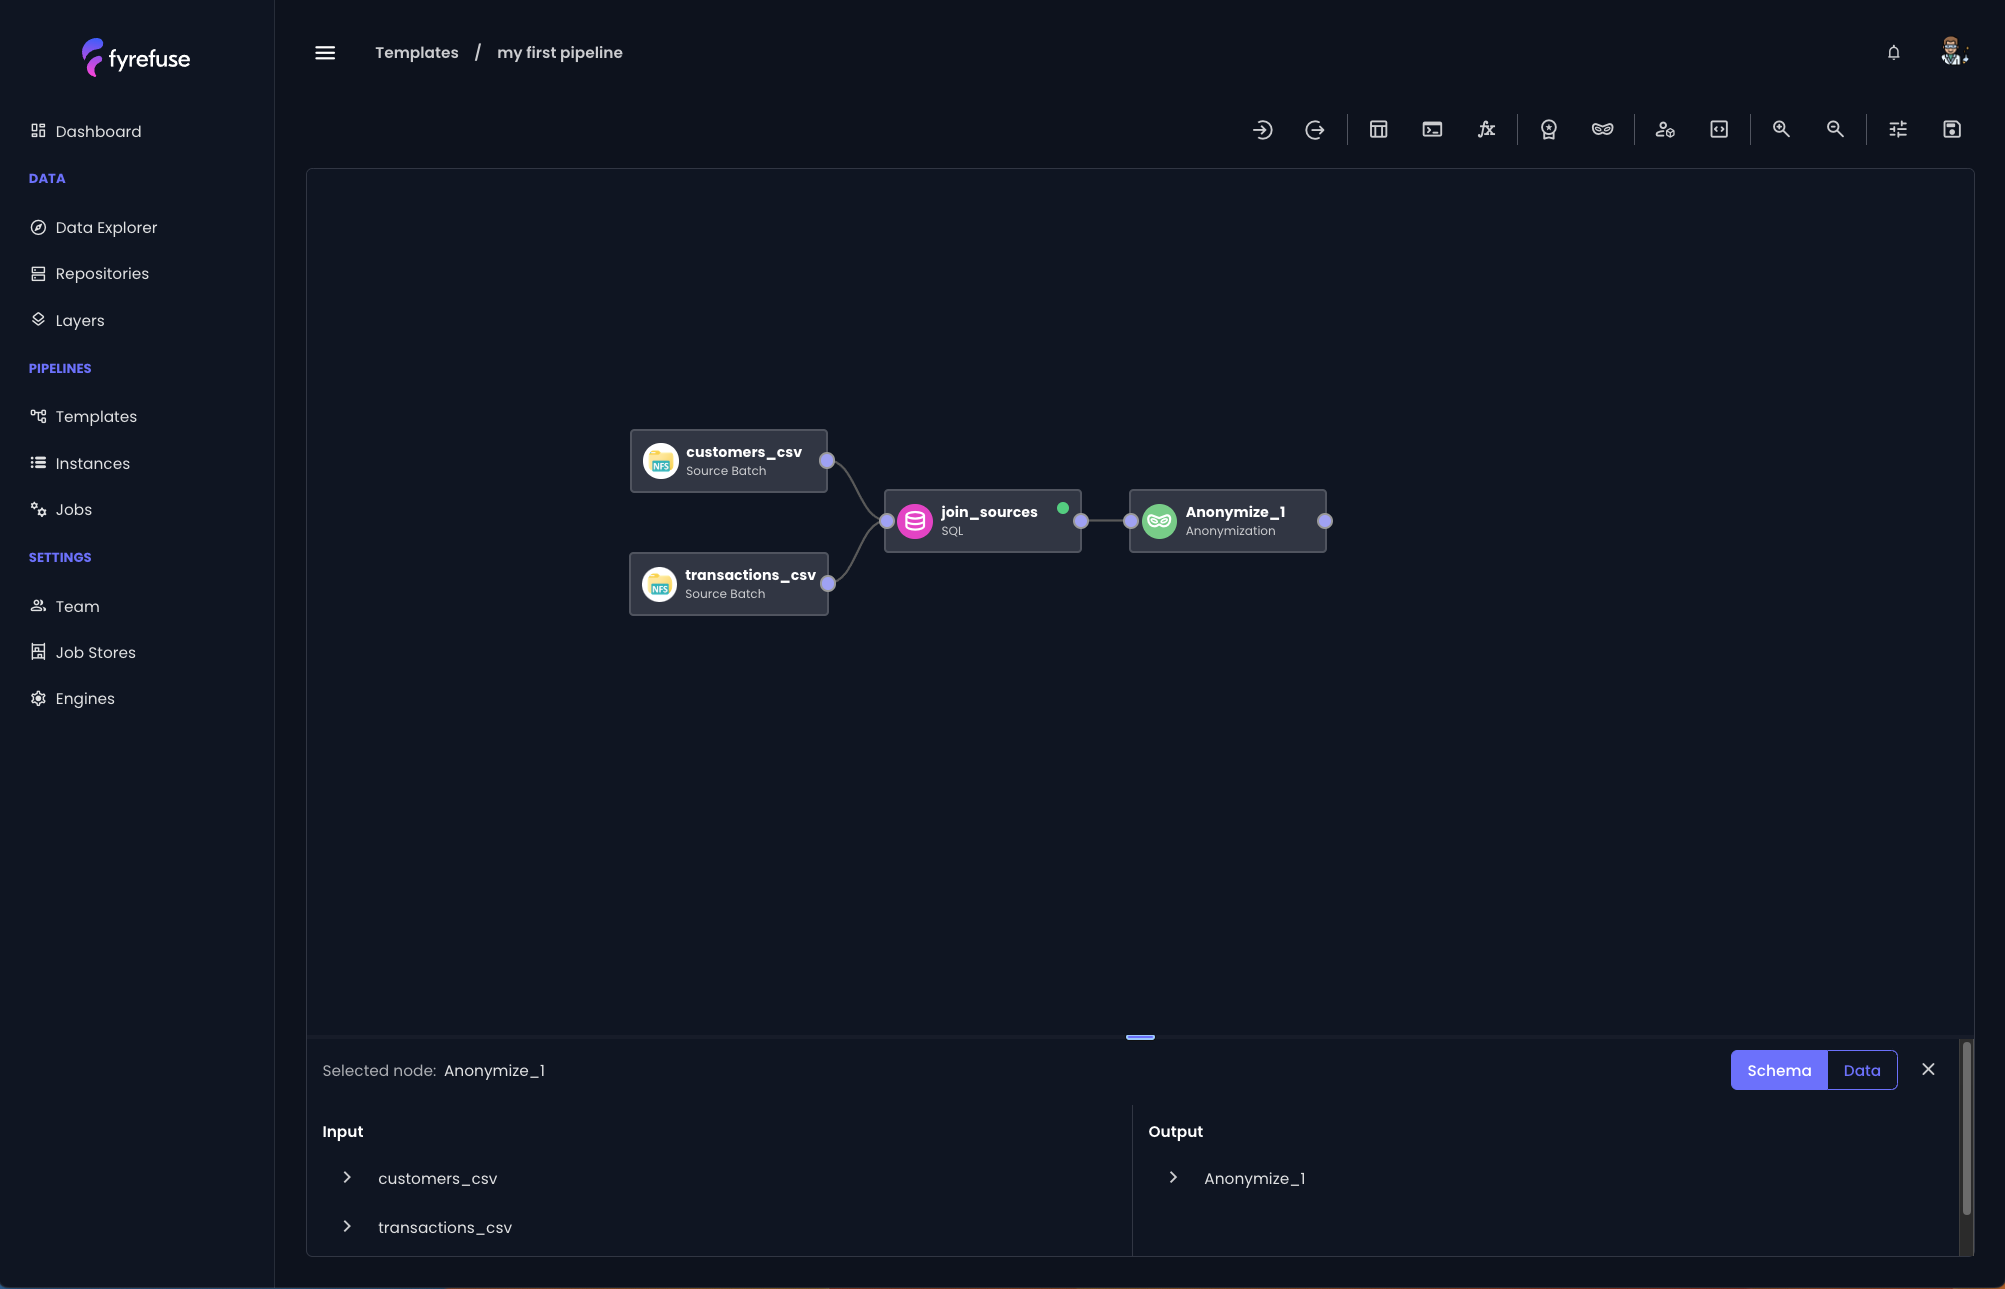
Task: Click the customers_csv NFS source icon
Action: [660, 461]
